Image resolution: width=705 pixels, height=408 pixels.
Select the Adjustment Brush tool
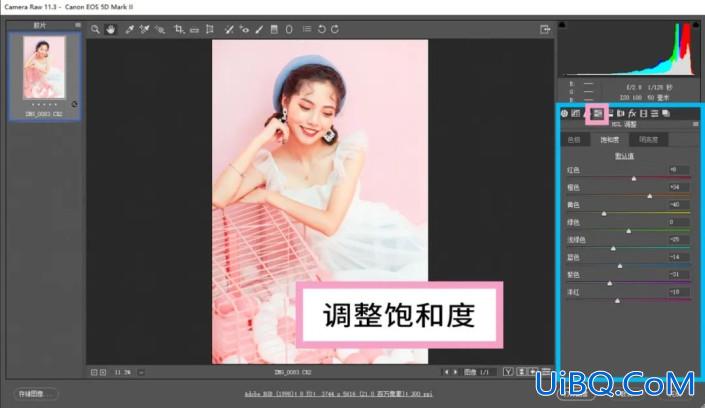click(x=259, y=30)
